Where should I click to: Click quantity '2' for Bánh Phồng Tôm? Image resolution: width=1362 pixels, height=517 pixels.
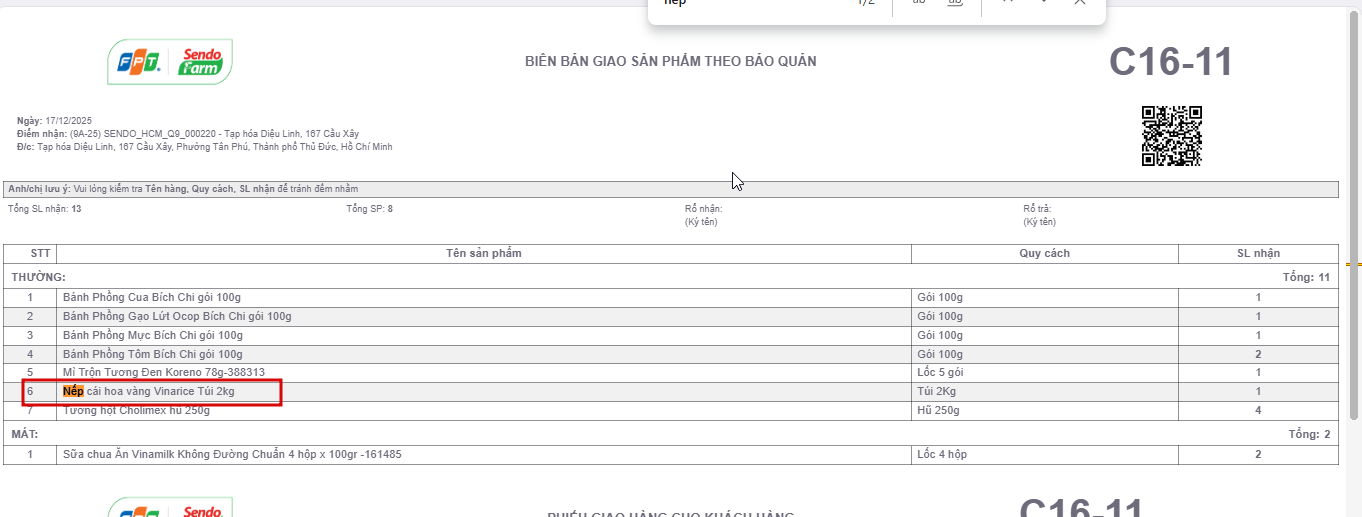[1258, 354]
